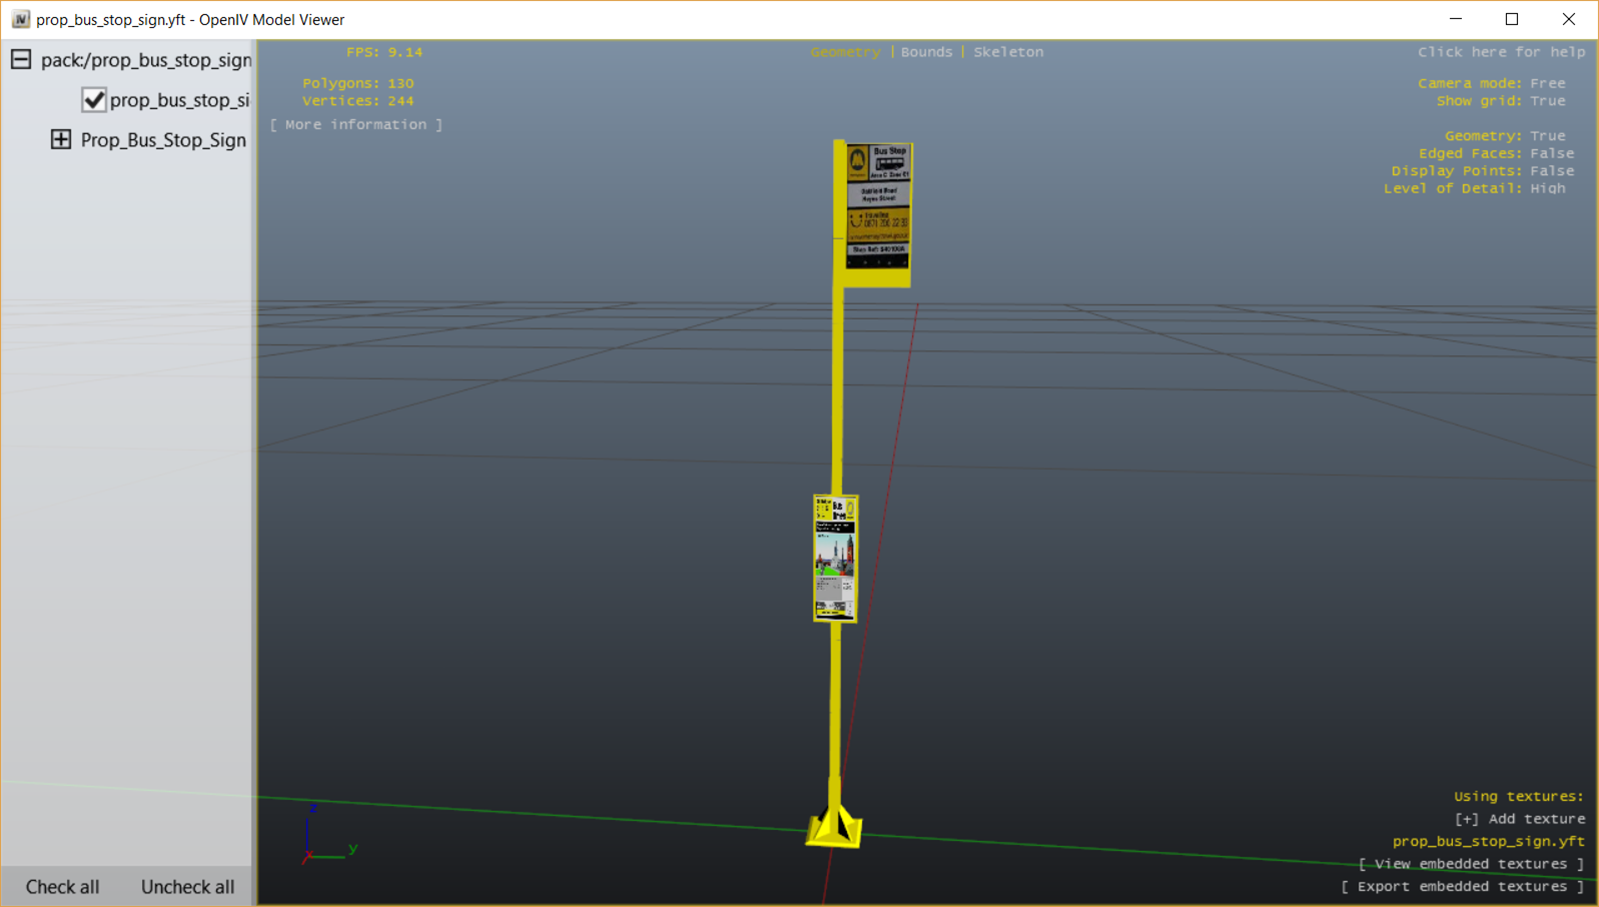Open the Skeleton view tab

[x=1008, y=52]
